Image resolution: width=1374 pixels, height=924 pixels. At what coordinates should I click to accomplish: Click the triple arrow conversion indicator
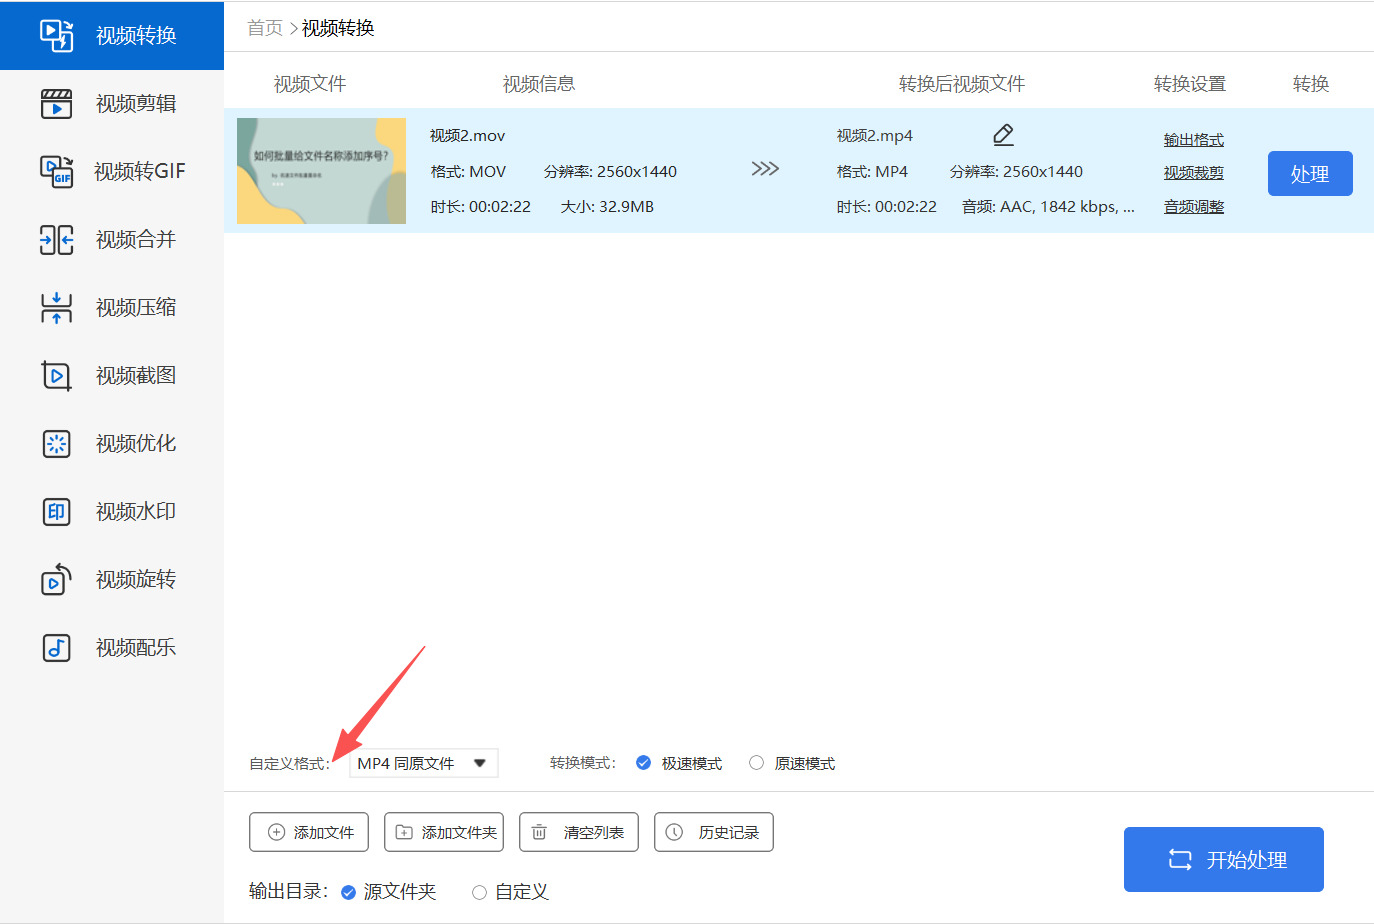765,168
